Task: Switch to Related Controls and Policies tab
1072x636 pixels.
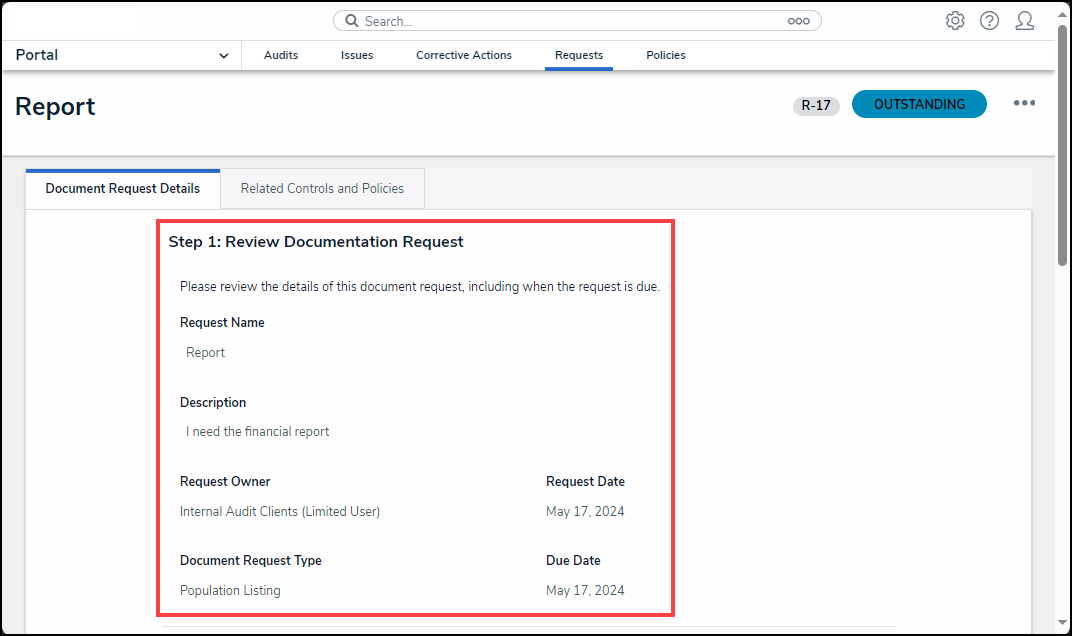Action: point(322,189)
